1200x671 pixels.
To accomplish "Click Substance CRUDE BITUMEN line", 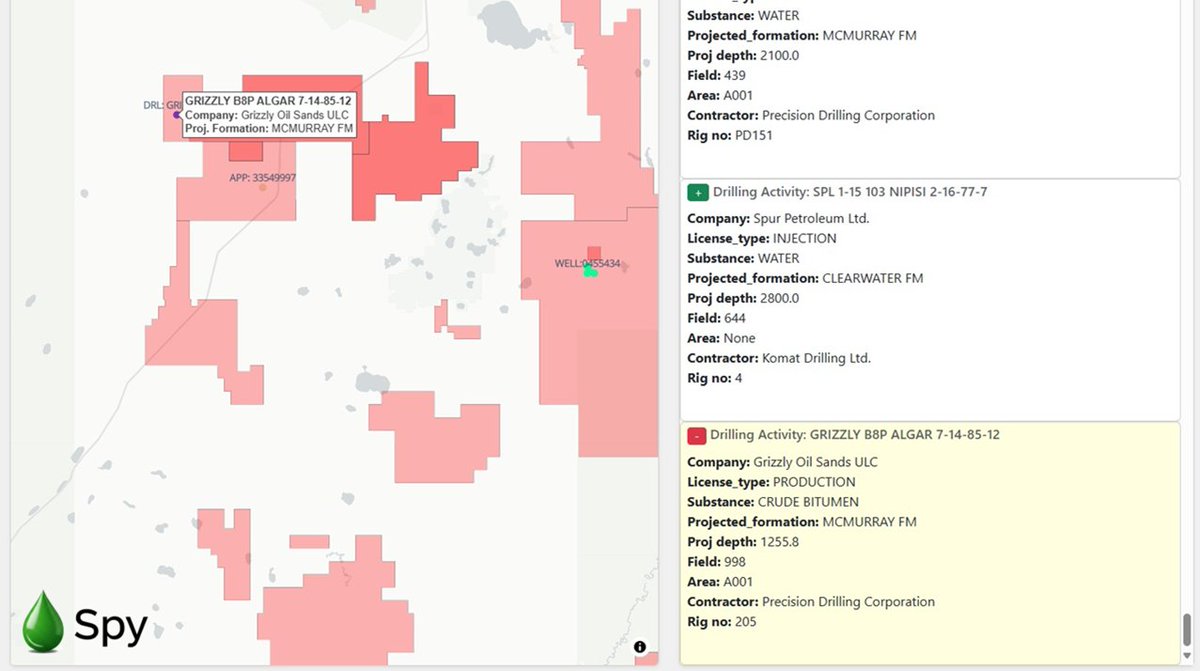I will 773,502.
